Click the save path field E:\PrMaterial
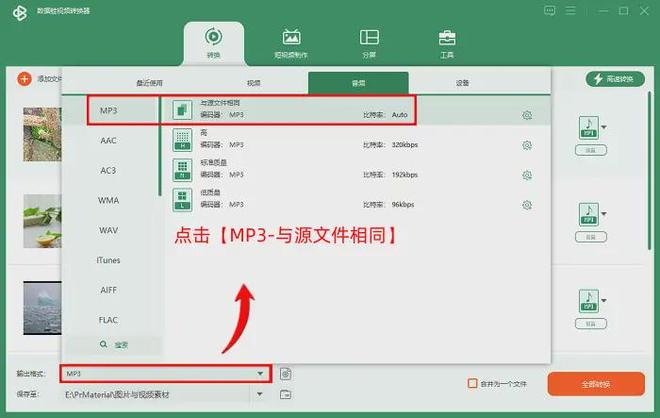The width and height of the screenshot is (660, 418). (157, 394)
